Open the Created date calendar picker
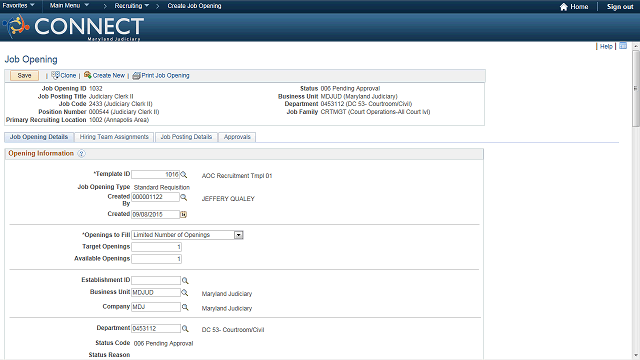This screenshot has height=360, width=640. click(184, 214)
